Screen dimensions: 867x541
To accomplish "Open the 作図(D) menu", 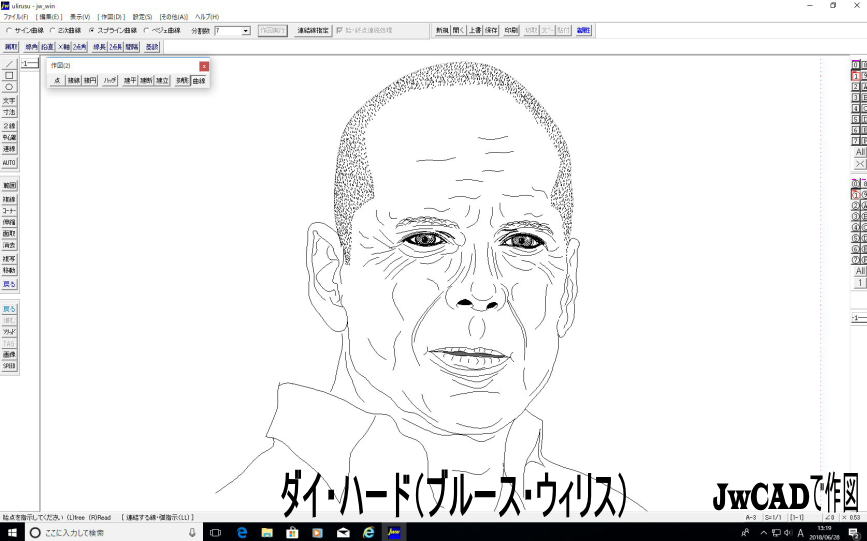I will 111,17.
